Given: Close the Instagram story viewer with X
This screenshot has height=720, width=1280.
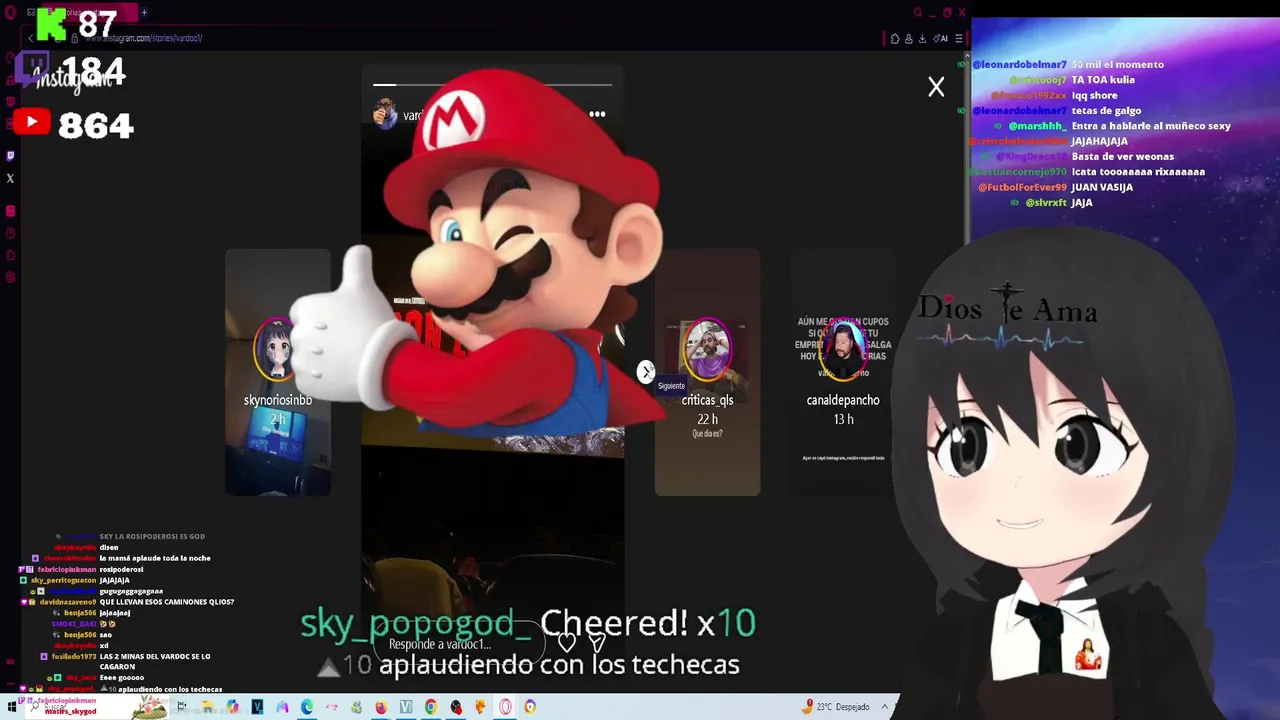Looking at the screenshot, I should coord(936,87).
